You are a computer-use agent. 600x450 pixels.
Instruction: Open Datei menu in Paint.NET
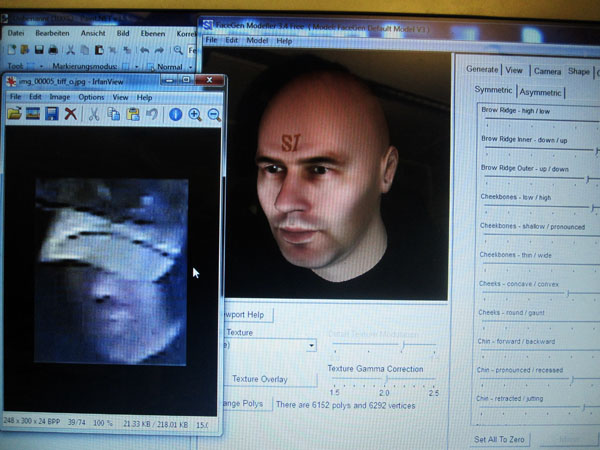[x=16, y=33]
